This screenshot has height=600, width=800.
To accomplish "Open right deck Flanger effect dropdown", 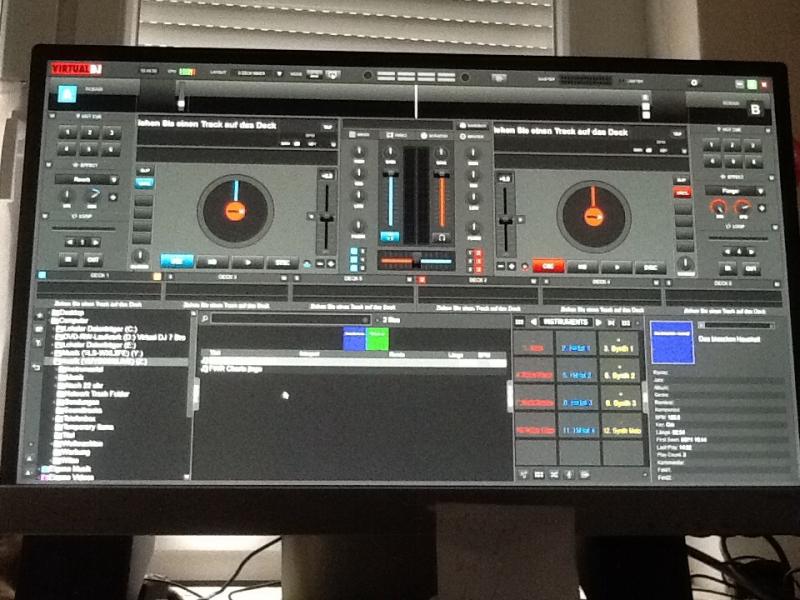I will click(760, 191).
